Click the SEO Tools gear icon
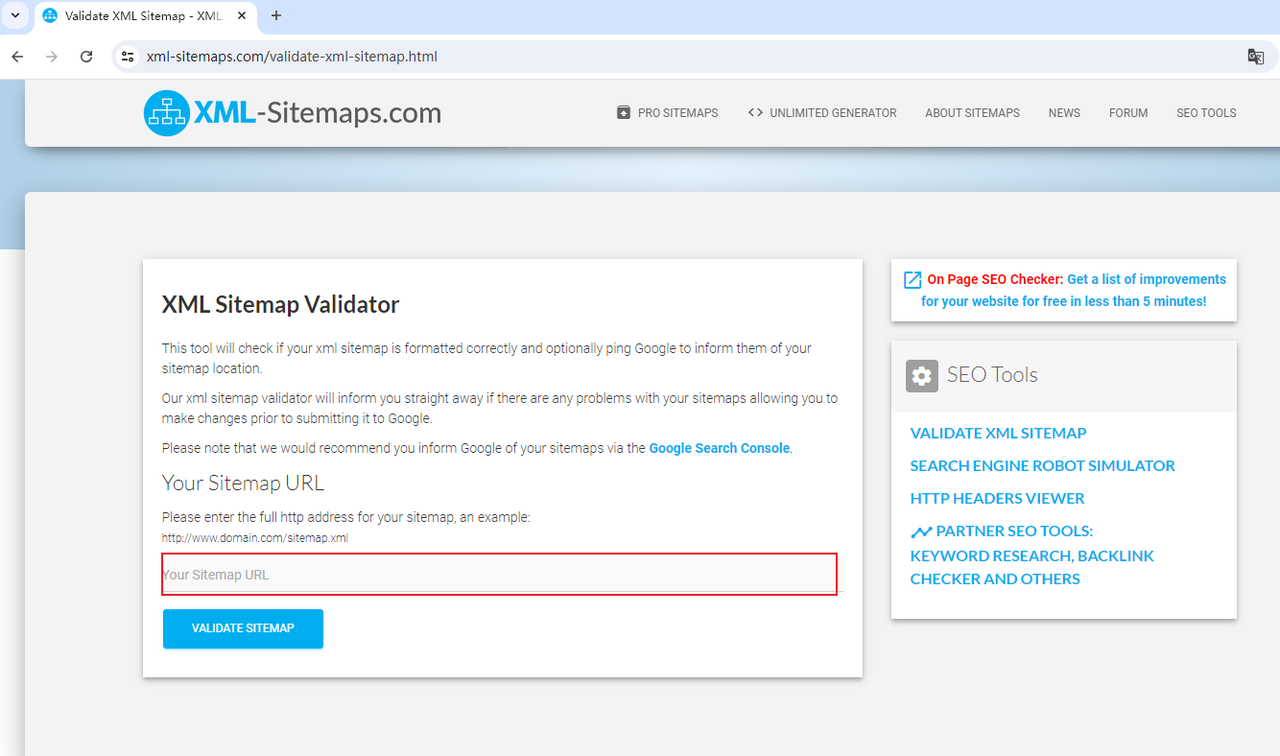The image size is (1280, 756). click(921, 376)
